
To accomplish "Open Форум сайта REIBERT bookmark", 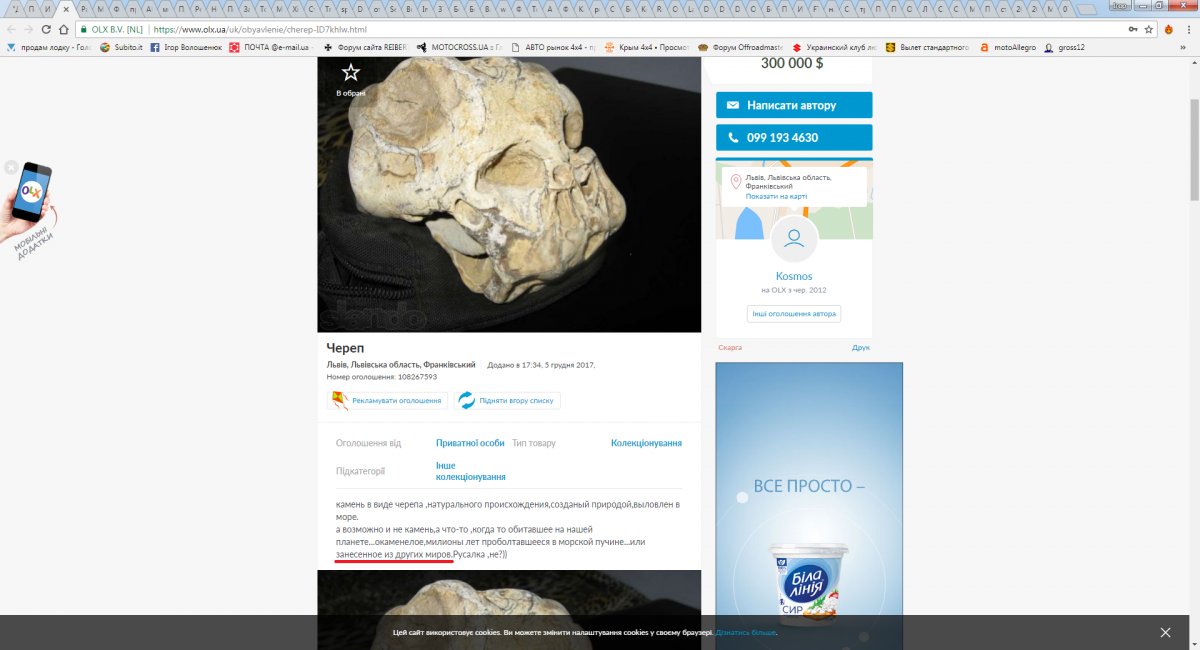I will (365, 47).
